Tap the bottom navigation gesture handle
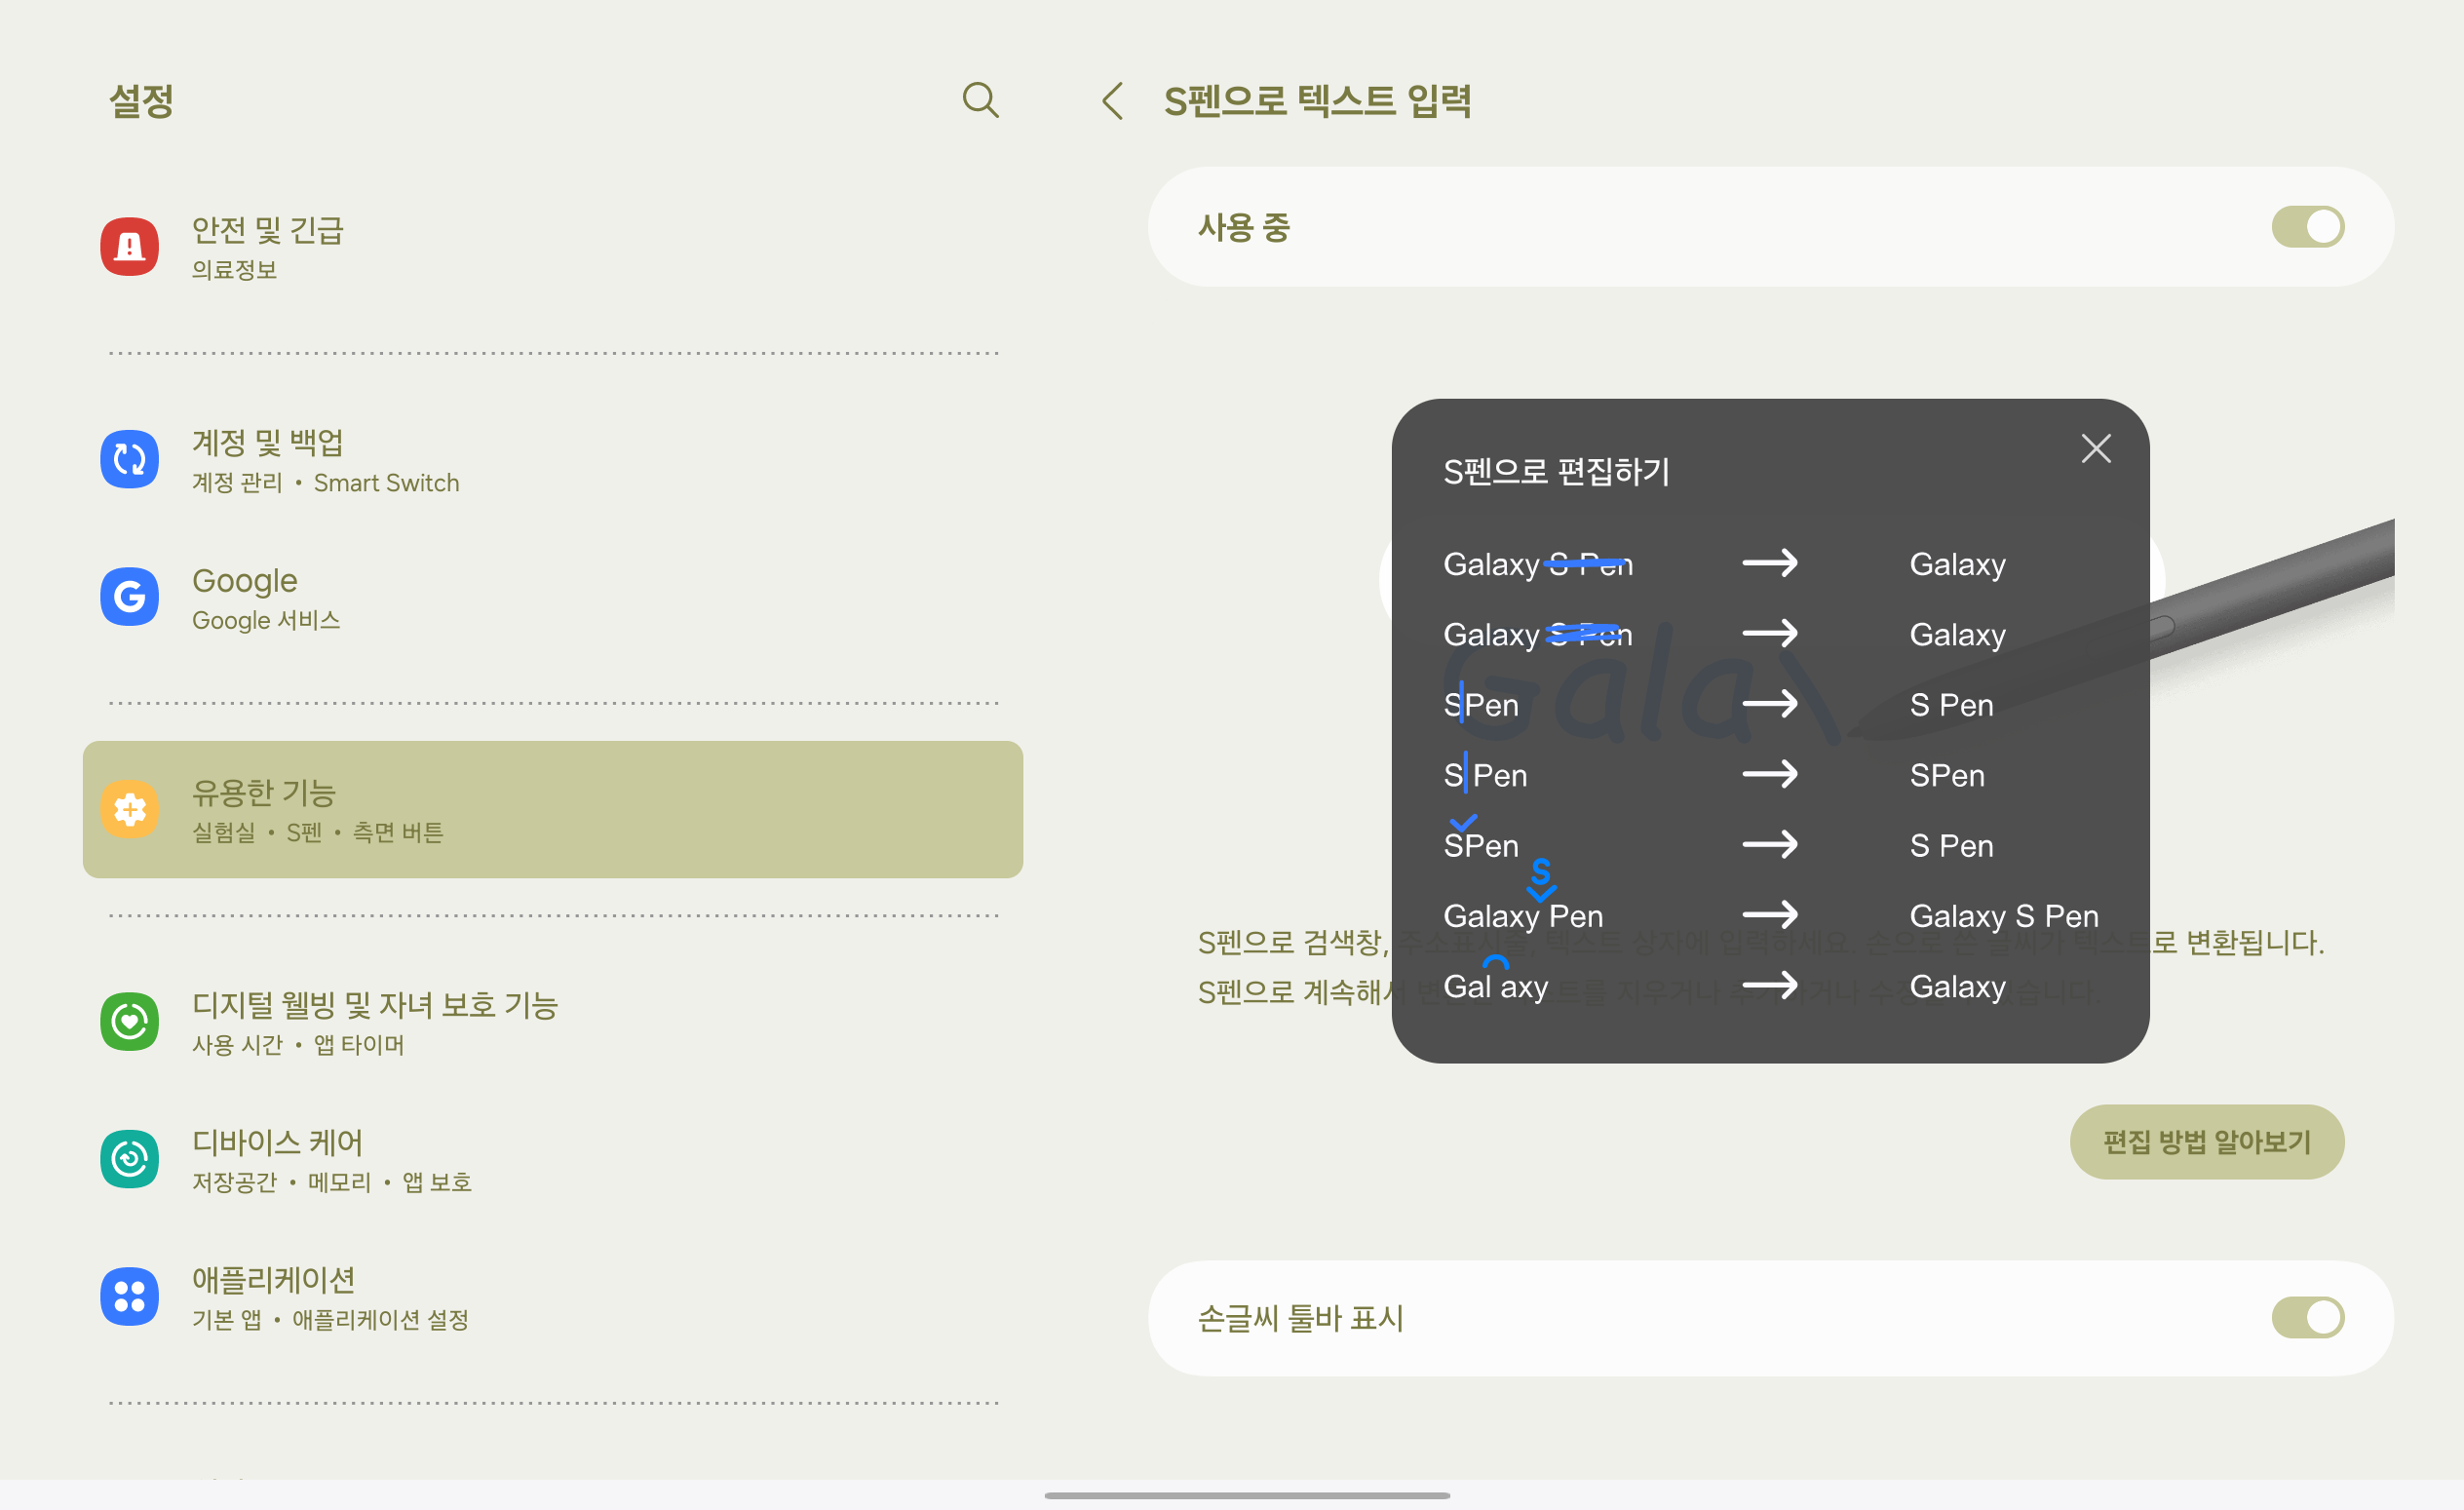2464x1510 pixels. [x=1246, y=1495]
